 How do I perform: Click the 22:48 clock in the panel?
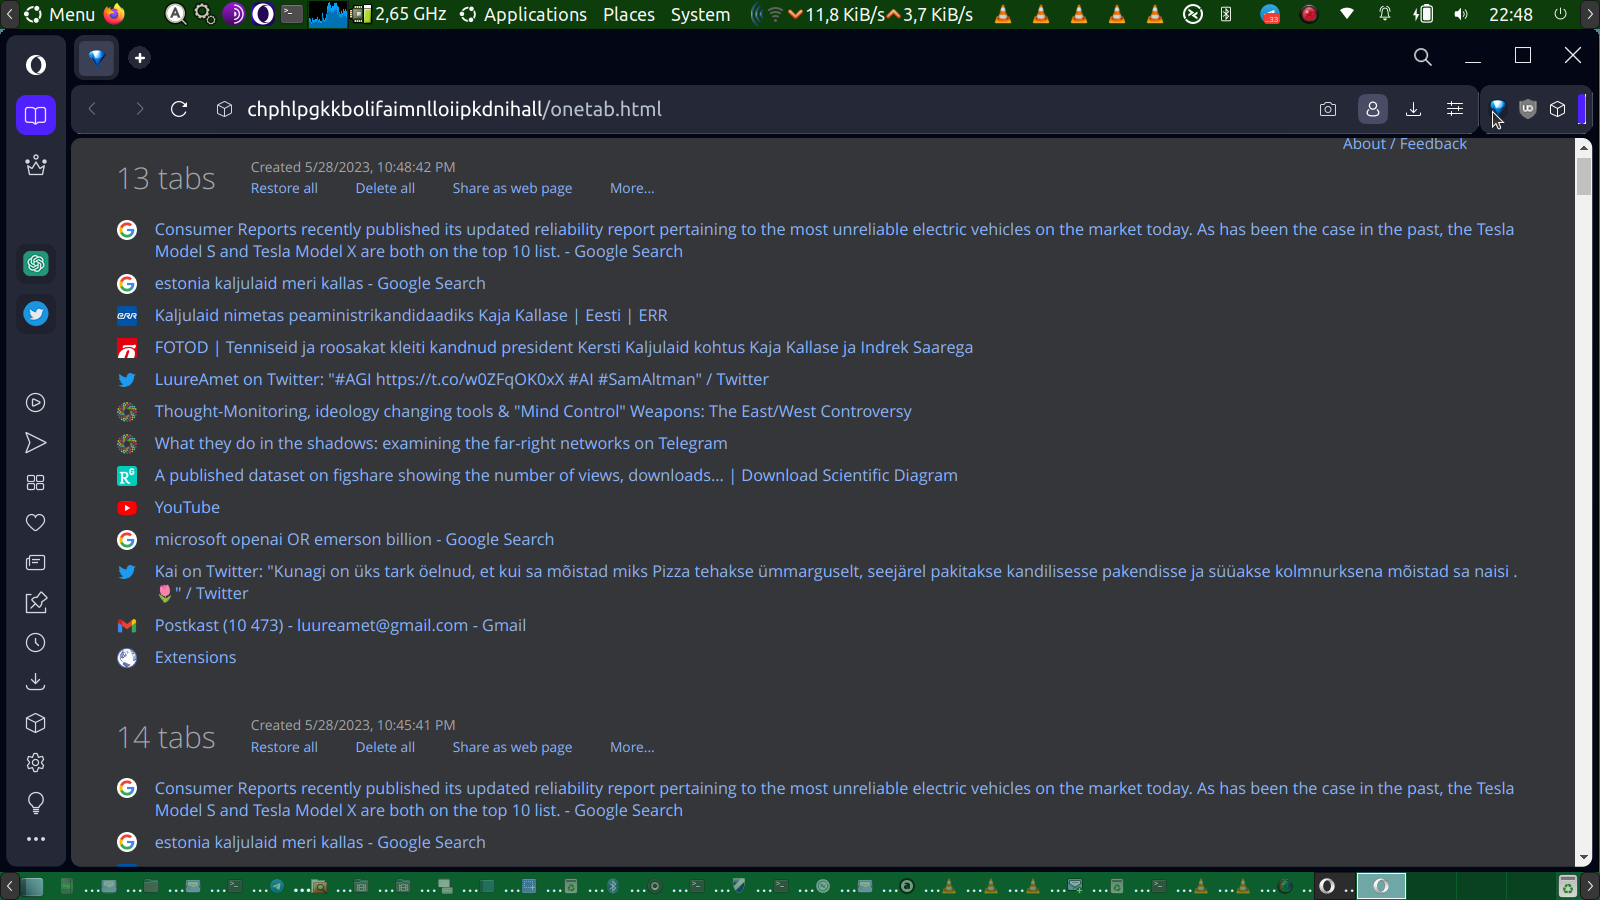point(1510,14)
